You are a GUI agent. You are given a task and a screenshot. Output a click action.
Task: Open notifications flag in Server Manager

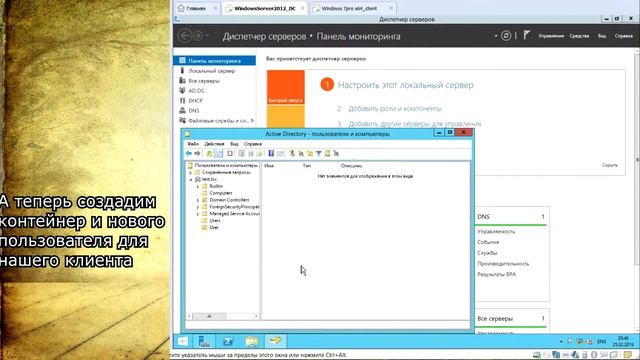pyautogui.click(x=527, y=36)
